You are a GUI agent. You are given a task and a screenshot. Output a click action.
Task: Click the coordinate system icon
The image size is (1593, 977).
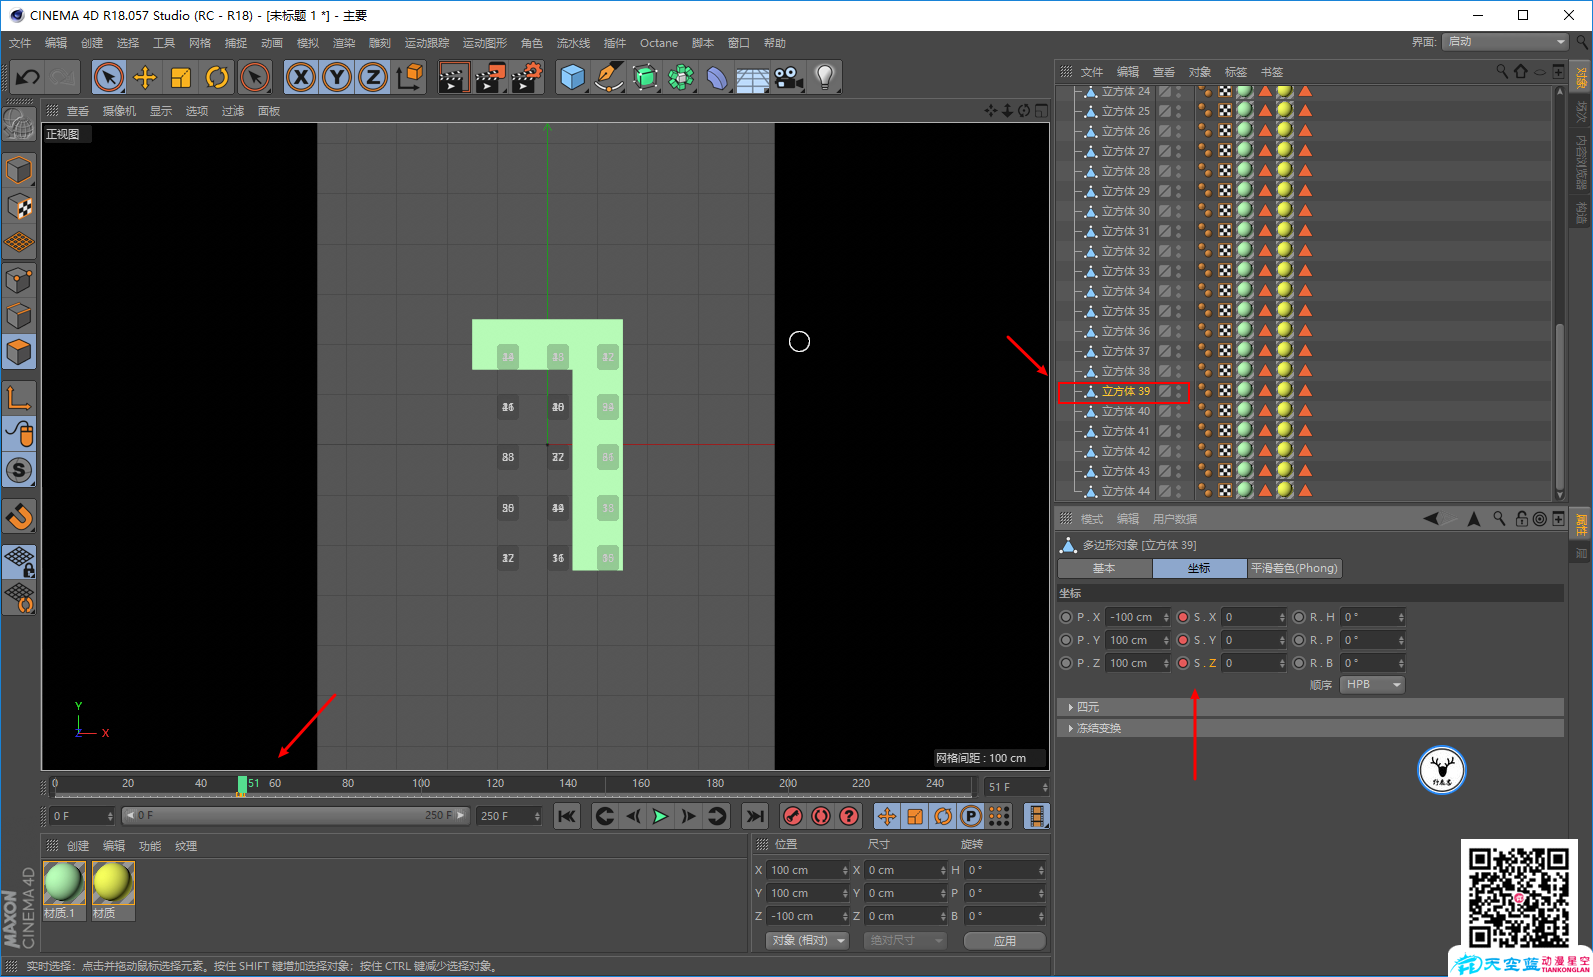click(409, 77)
